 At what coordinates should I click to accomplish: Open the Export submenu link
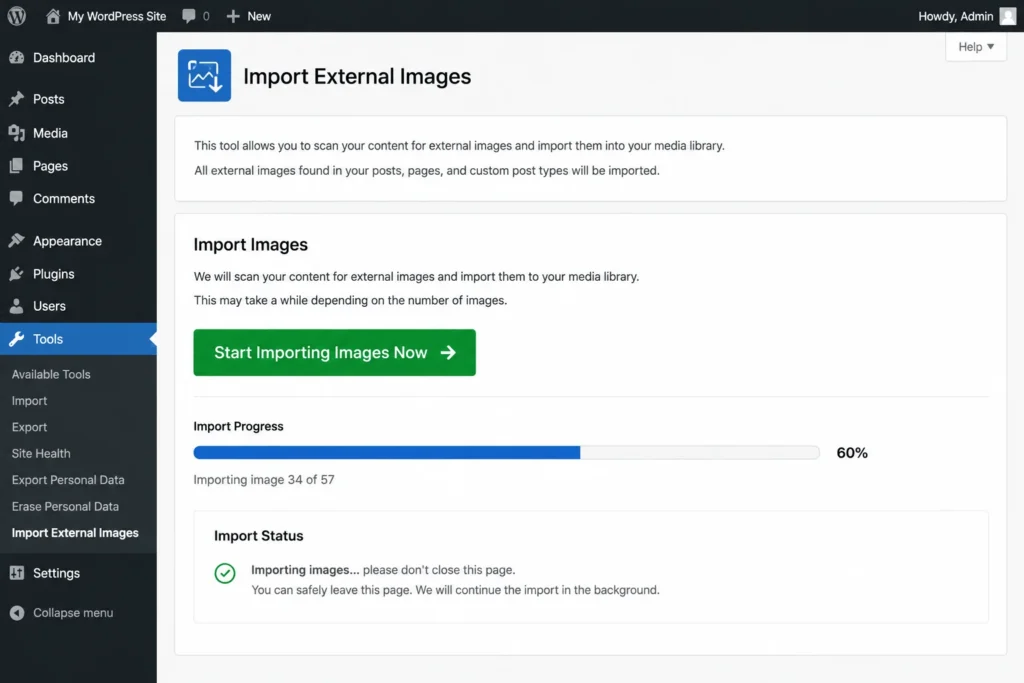tap(29, 427)
